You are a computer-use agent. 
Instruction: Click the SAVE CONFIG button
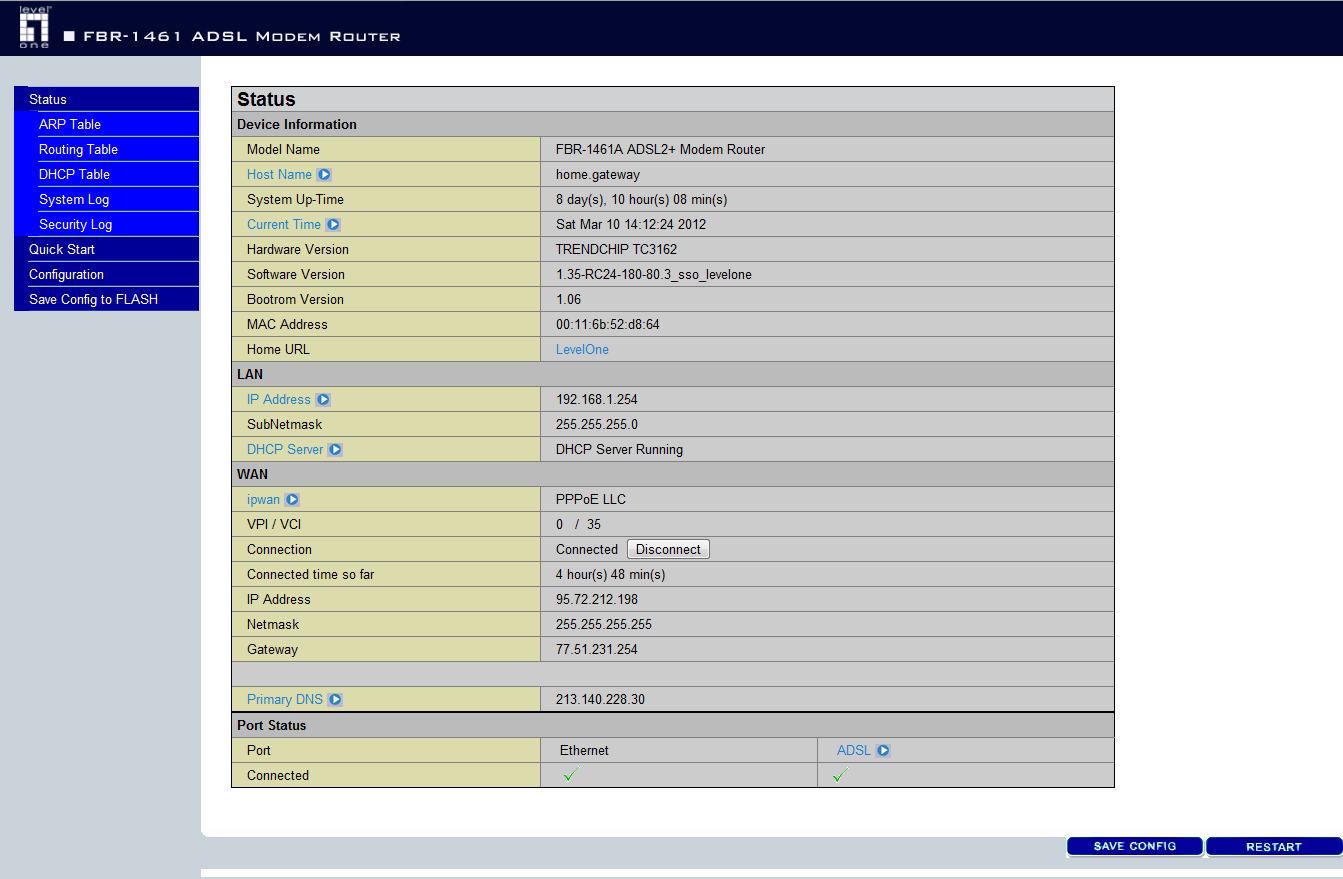point(1135,846)
